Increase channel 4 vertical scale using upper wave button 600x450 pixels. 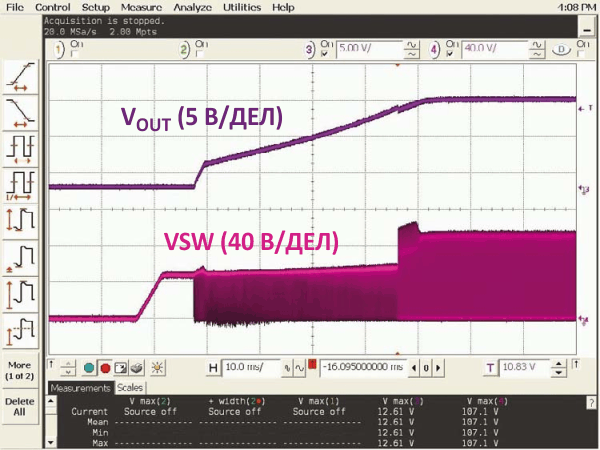point(537,46)
